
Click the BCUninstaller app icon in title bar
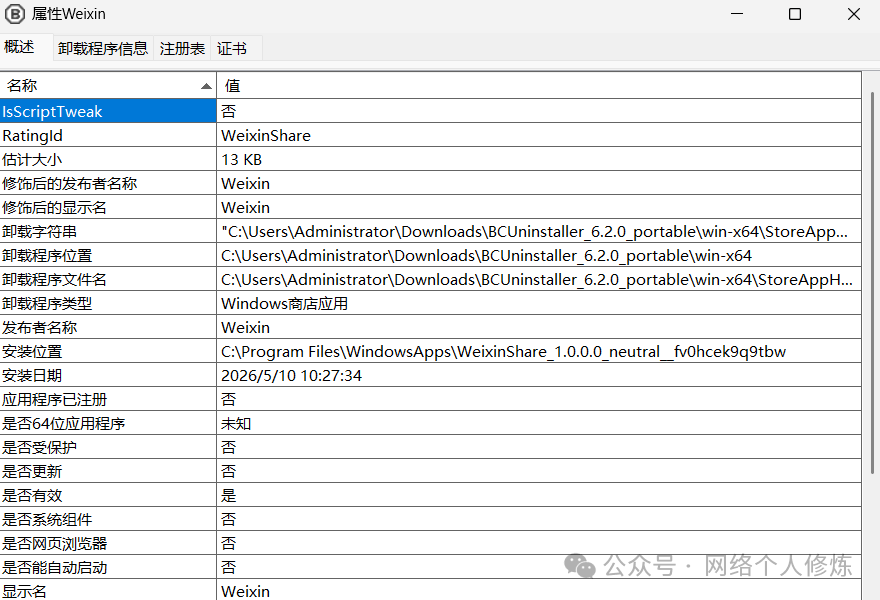15,14
